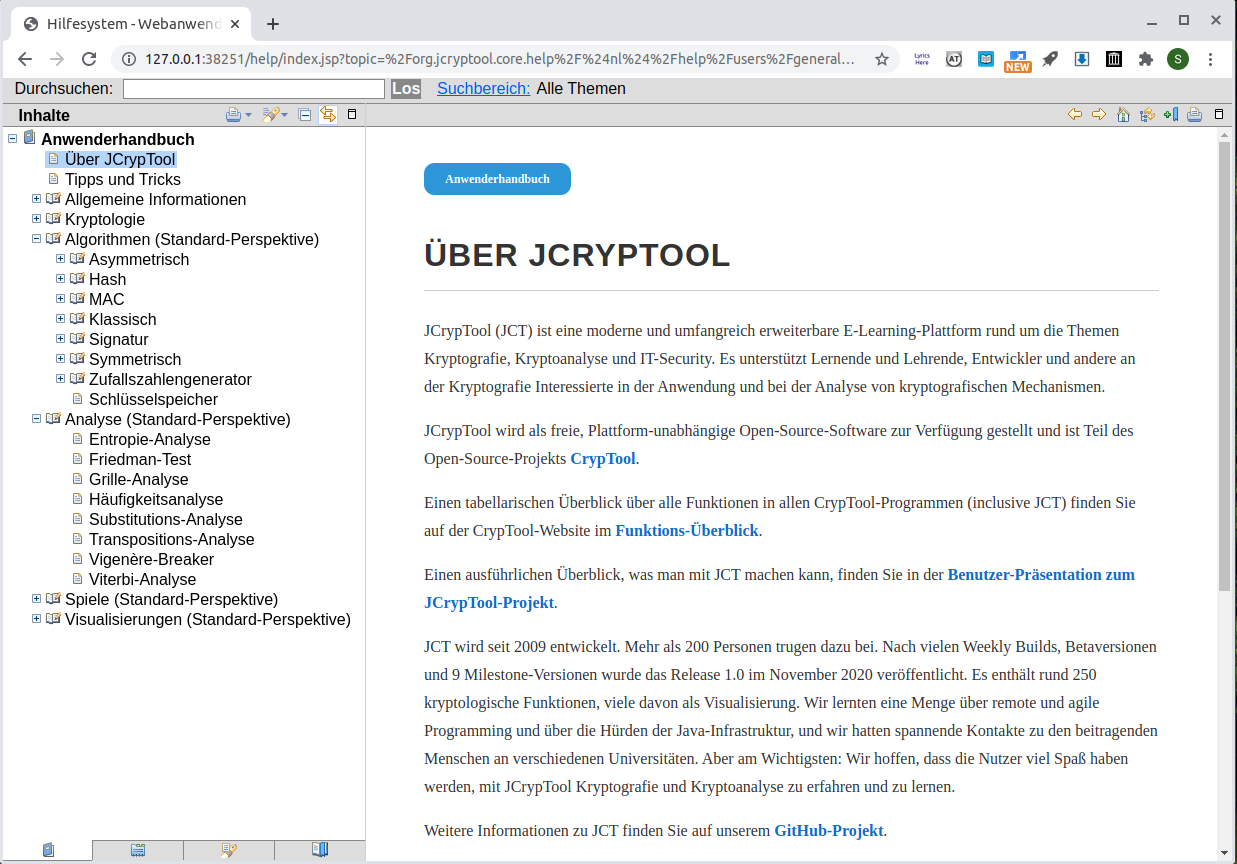Expand the Klassisch tree node
1237x864 pixels.
click(x=61, y=319)
